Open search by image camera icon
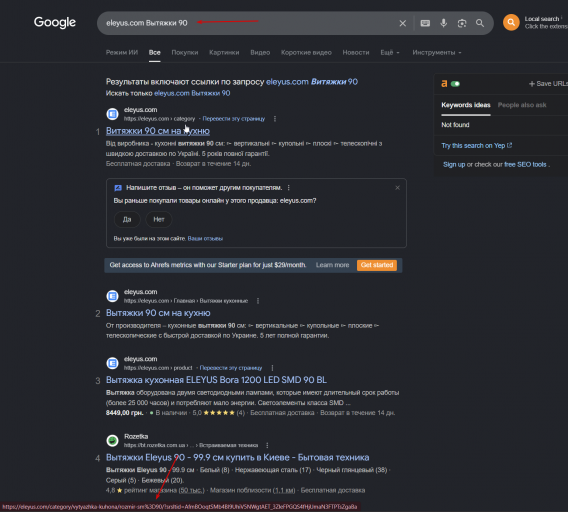Screen dimensions: 568x512 pyautogui.click(x=462, y=23)
